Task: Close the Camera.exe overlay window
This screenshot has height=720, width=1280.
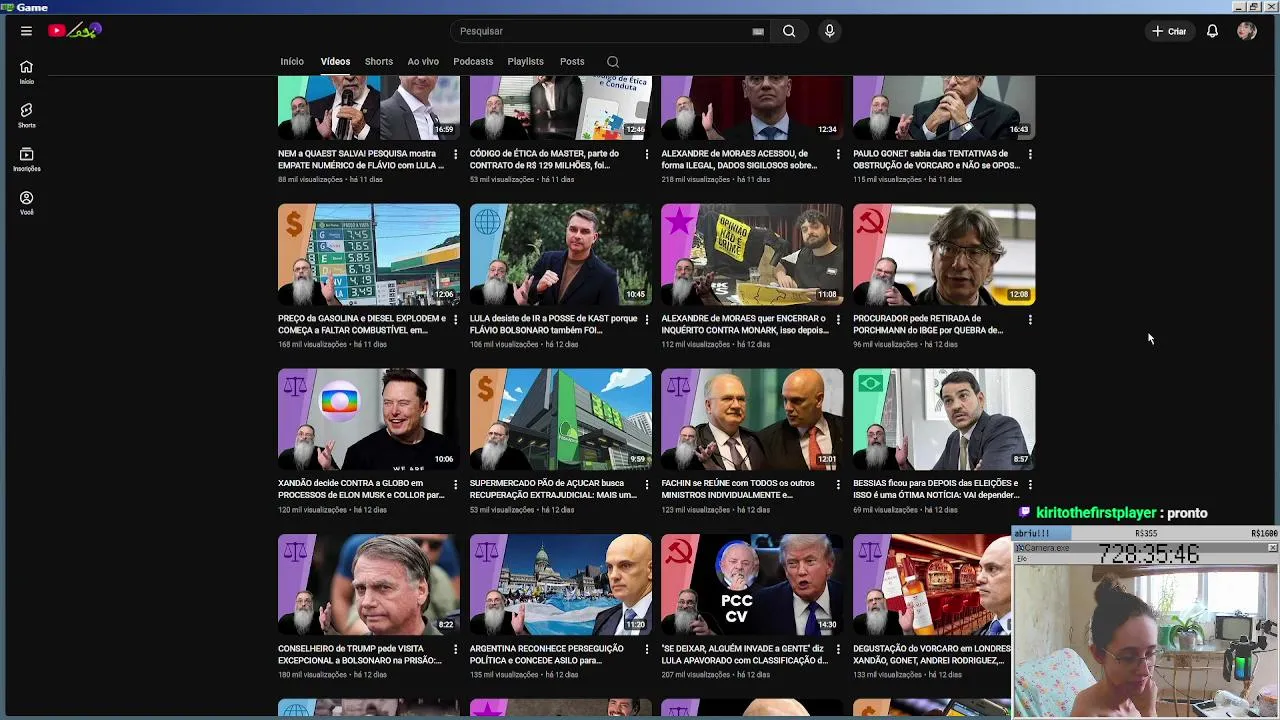Action: tap(1272, 548)
